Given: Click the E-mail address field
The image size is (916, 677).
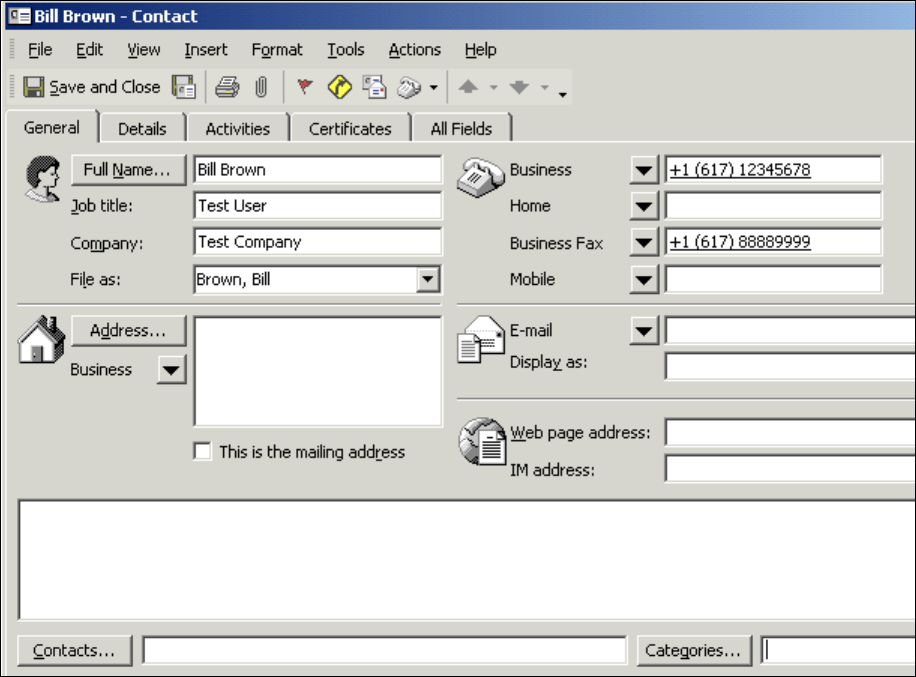Looking at the screenshot, I should coord(790,331).
